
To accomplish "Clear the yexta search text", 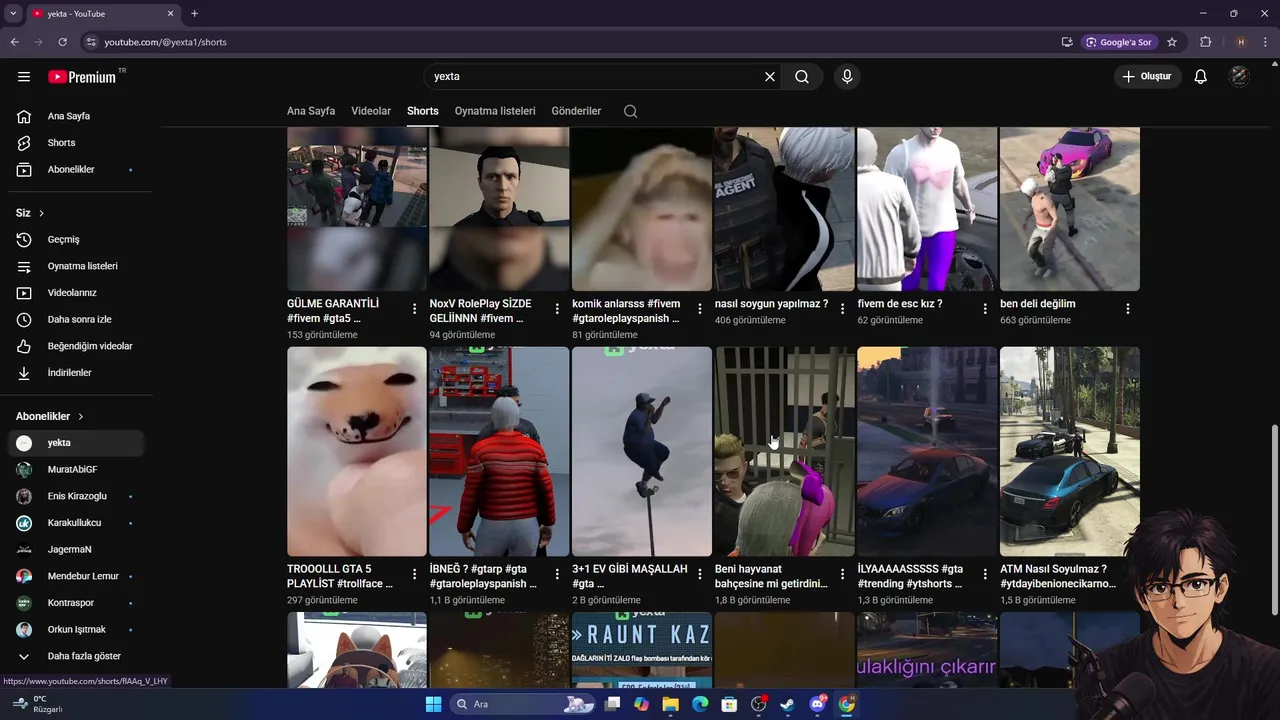I will [x=770, y=76].
